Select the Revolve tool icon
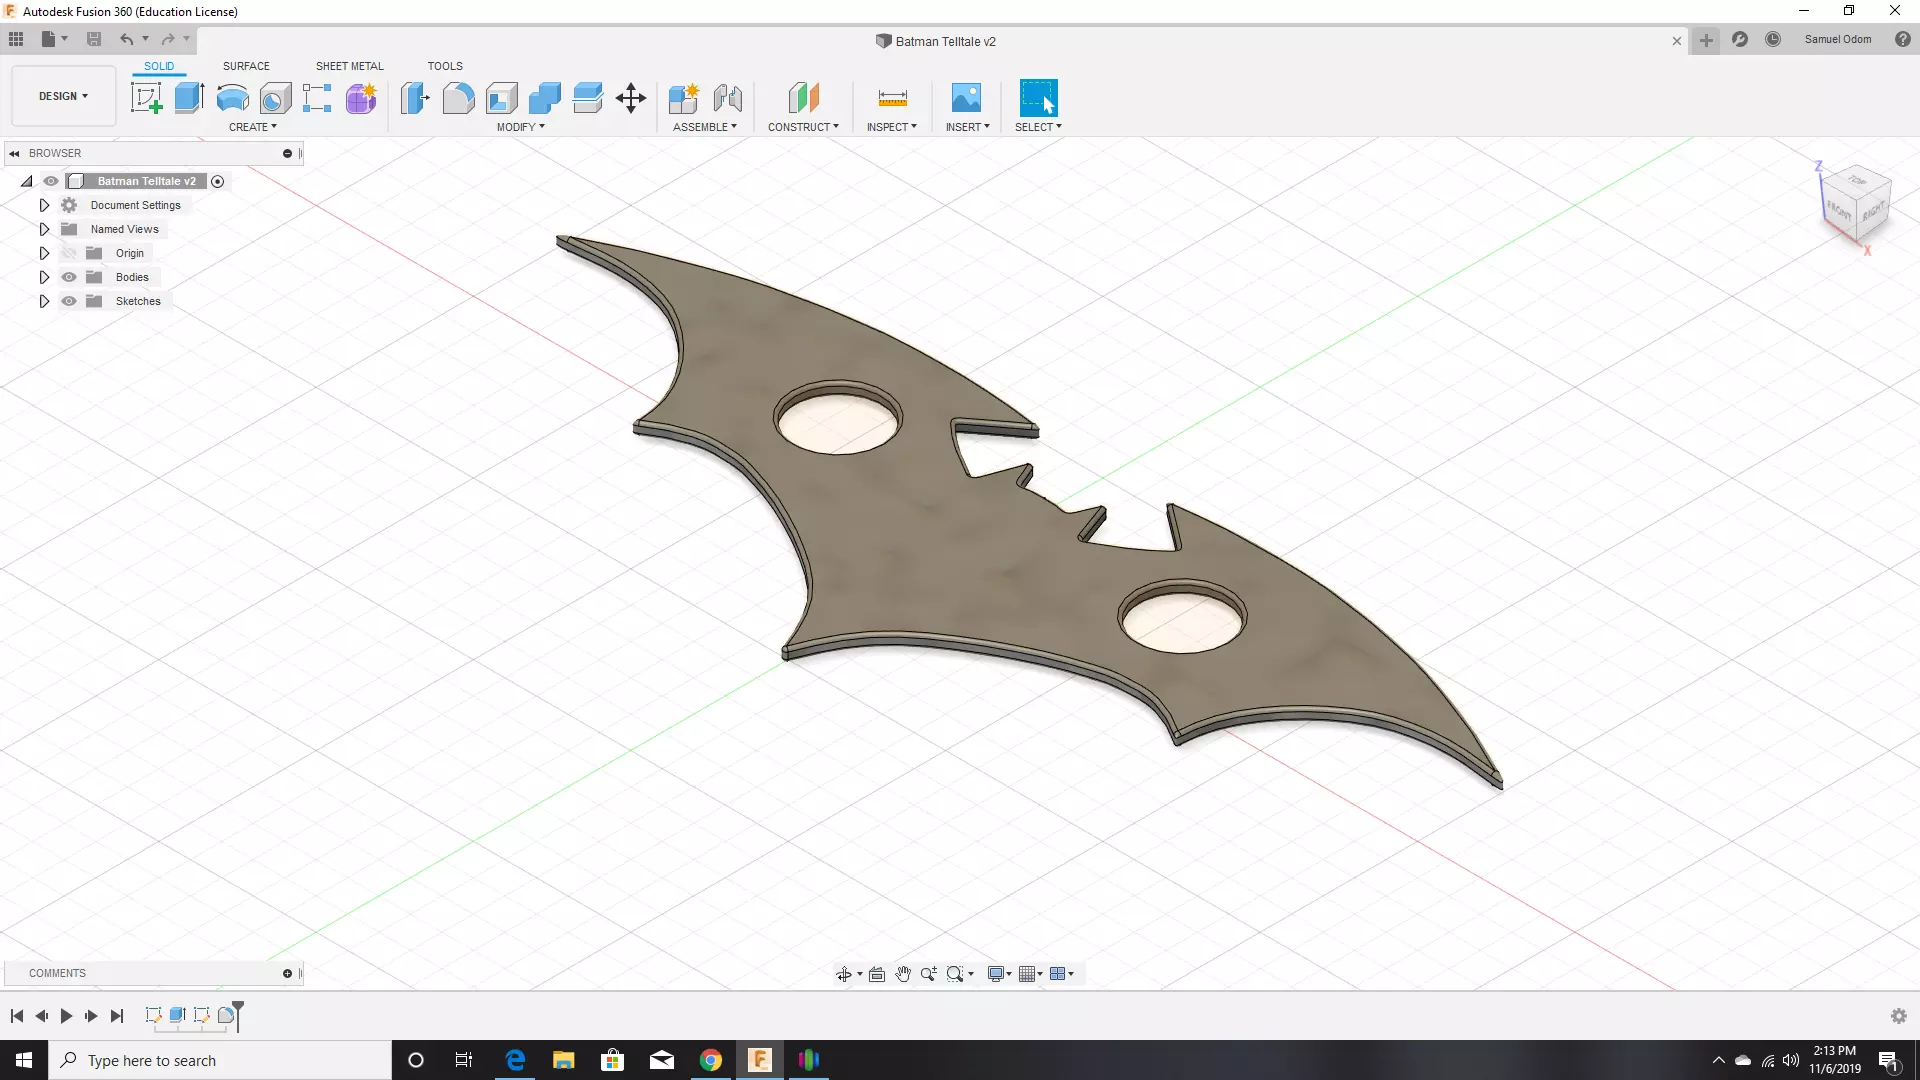 [x=232, y=98]
